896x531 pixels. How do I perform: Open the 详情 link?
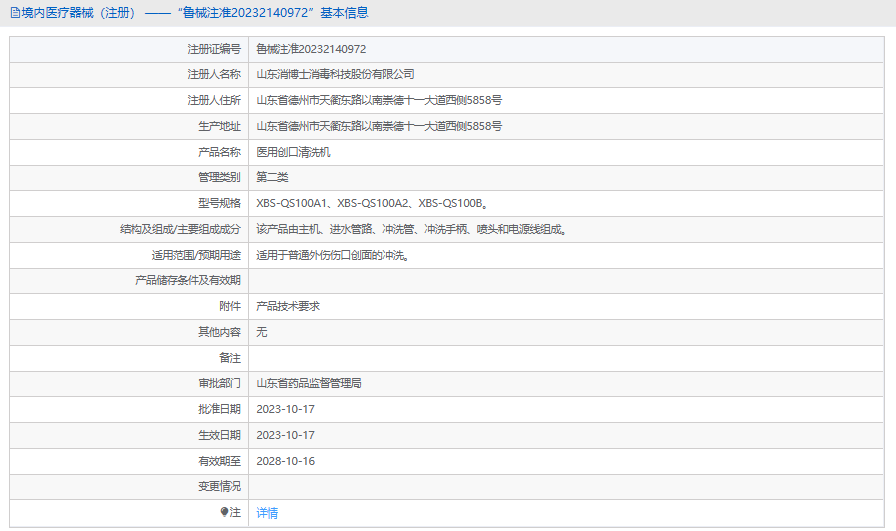(267, 513)
